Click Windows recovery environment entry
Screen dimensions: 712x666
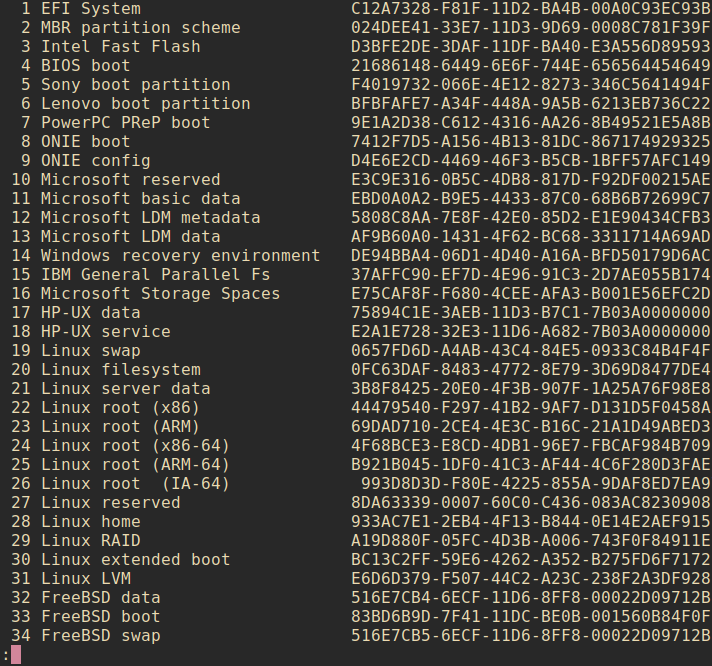180,256
